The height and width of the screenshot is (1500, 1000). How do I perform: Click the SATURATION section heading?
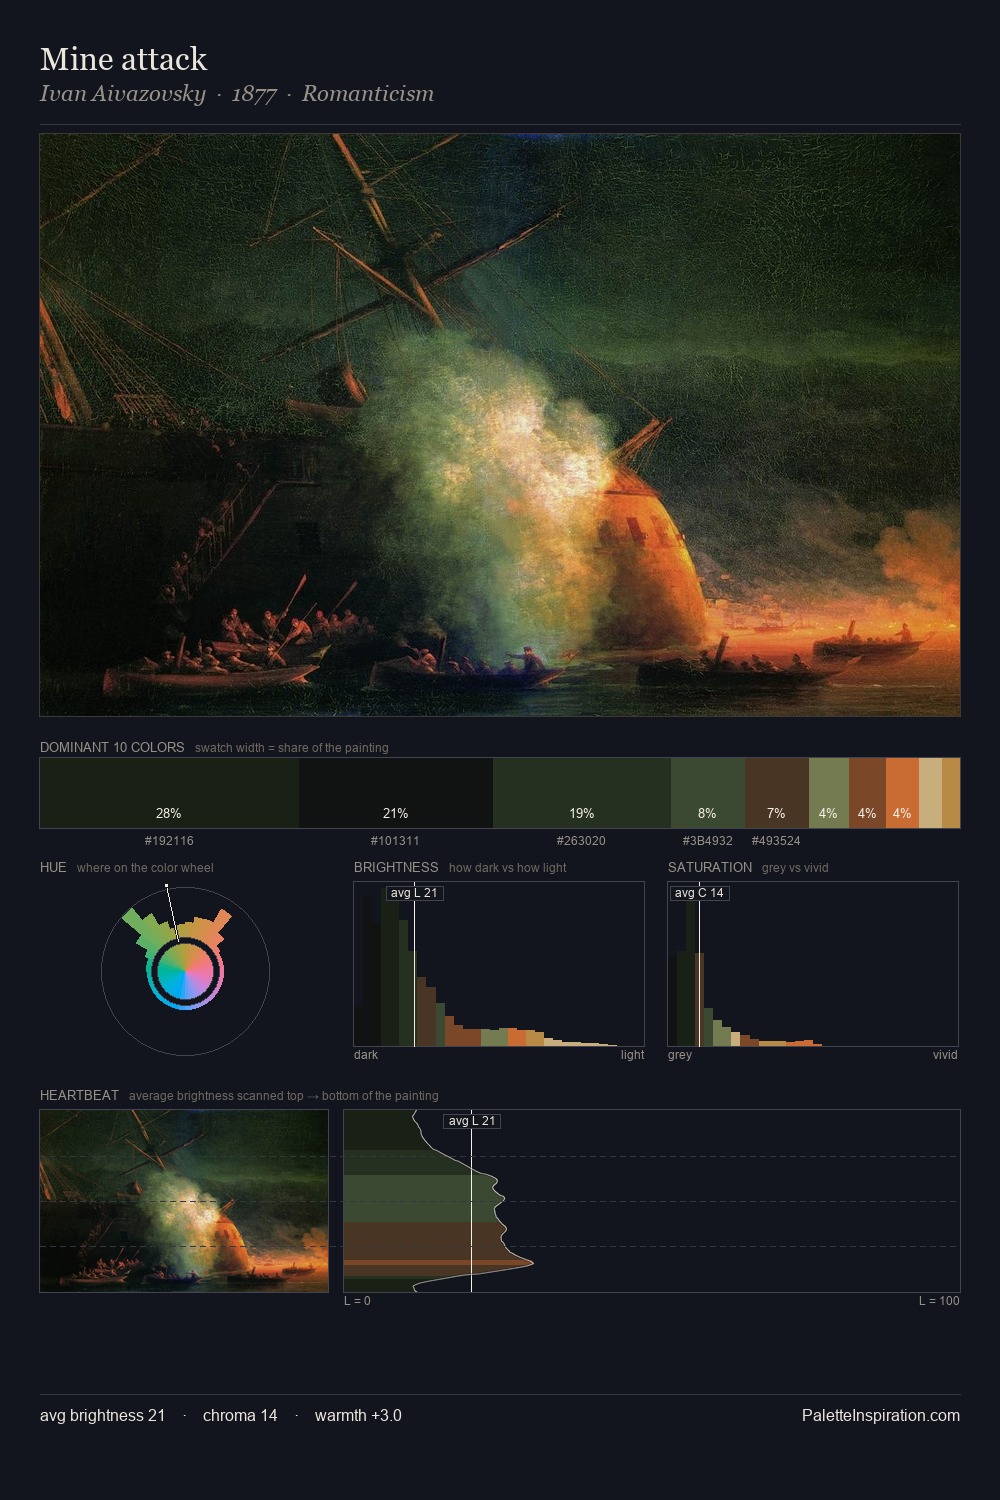710,867
